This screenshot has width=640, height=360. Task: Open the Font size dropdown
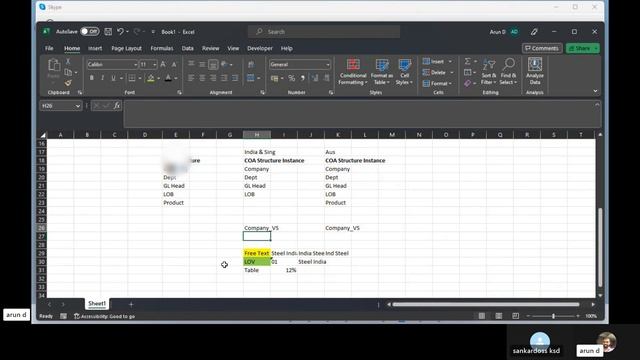[155, 64]
